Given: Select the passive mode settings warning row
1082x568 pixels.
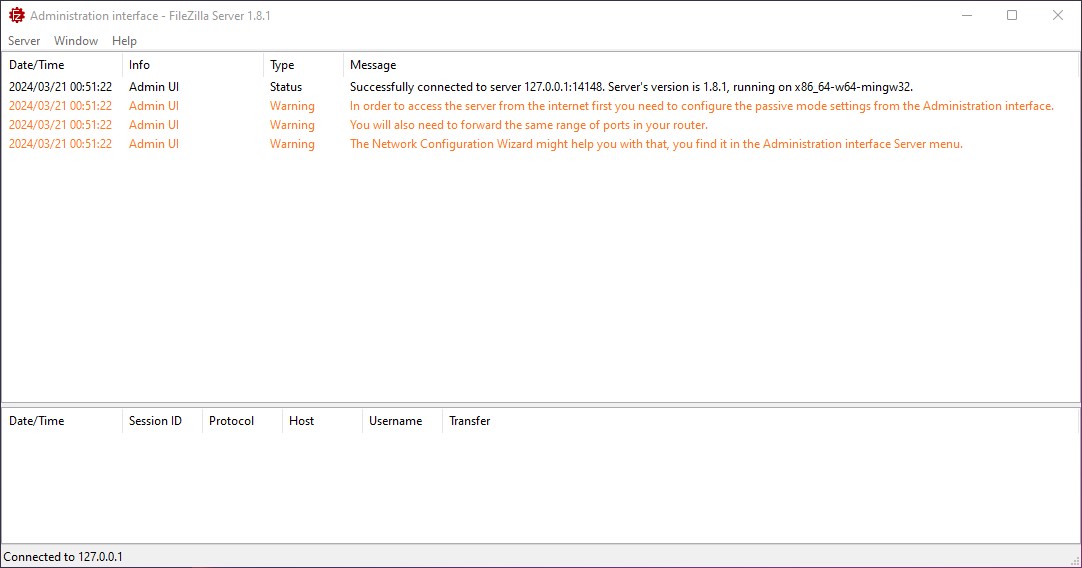Looking at the screenshot, I should coord(701,106).
